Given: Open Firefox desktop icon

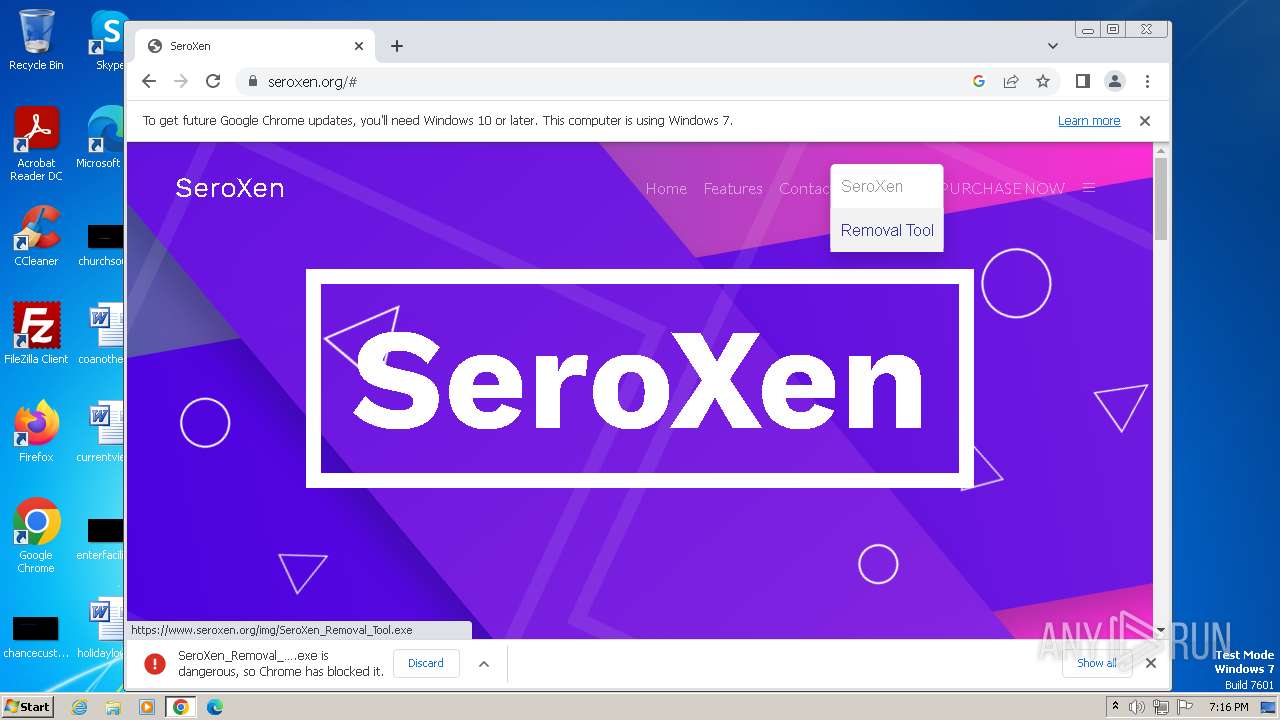Looking at the screenshot, I should point(36,431).
